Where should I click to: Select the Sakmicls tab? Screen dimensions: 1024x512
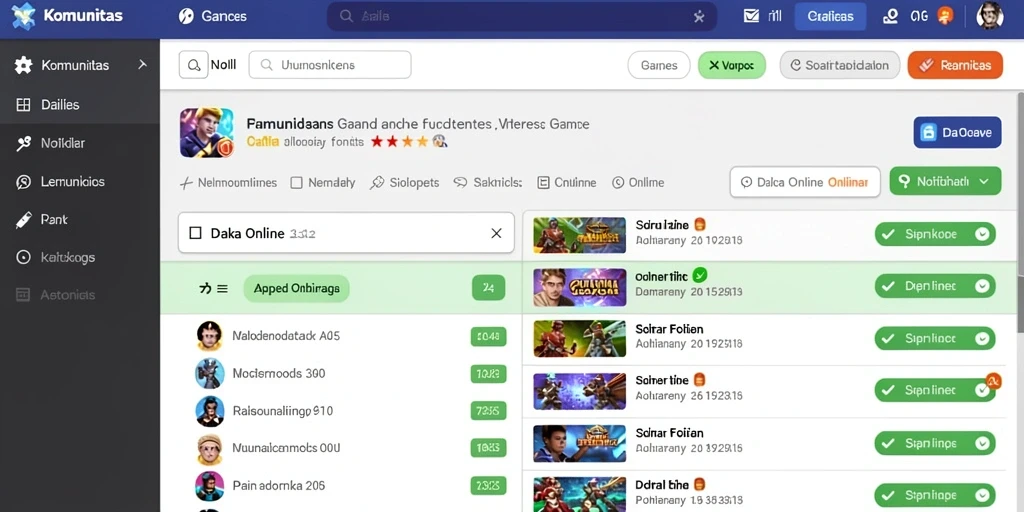[x=488, y=183]
